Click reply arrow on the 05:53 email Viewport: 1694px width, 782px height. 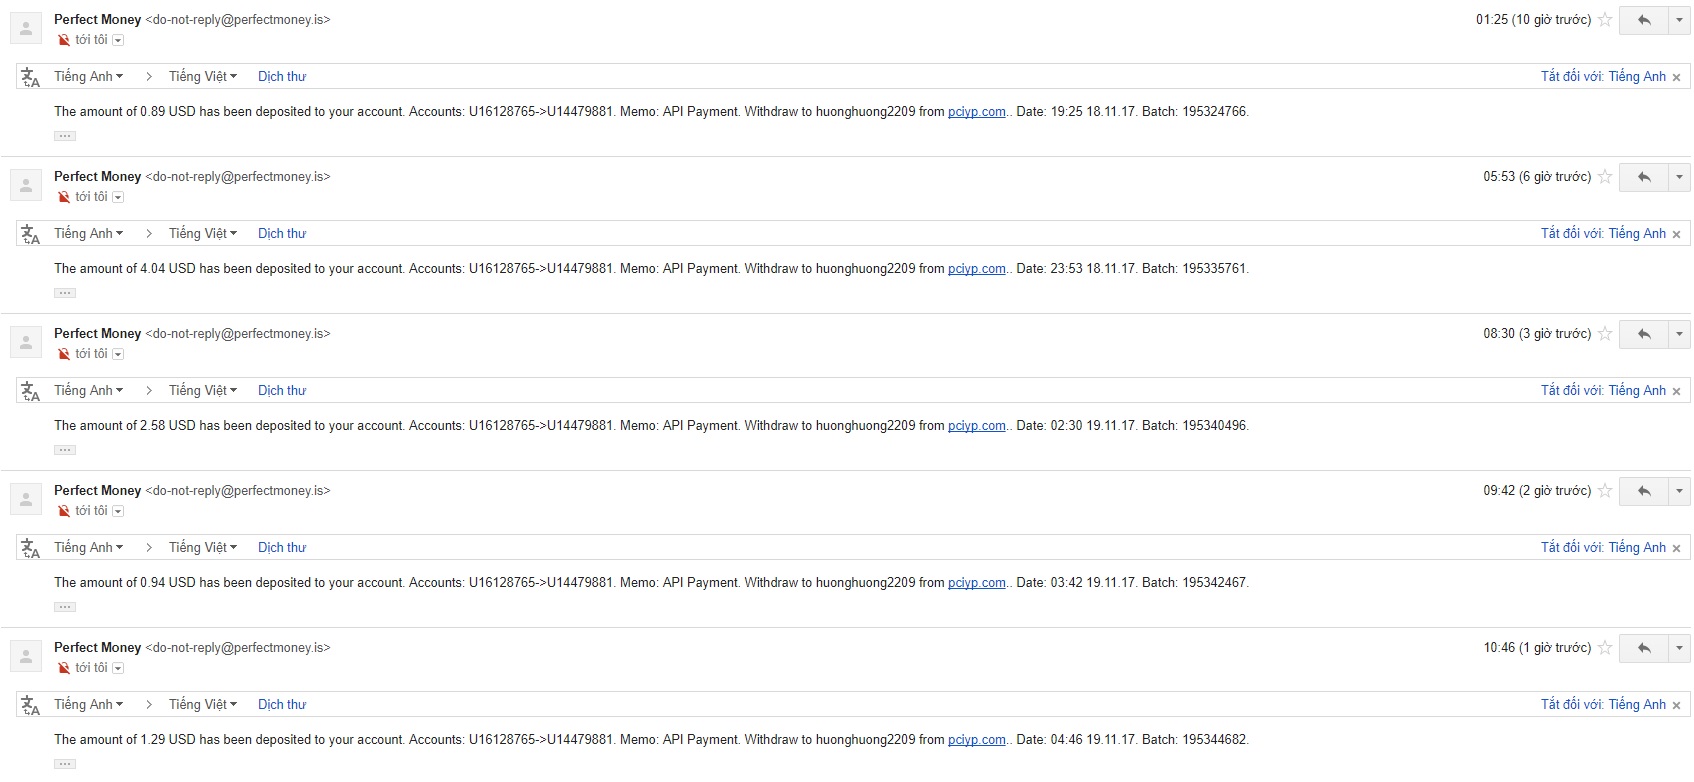coord(1643,177)
